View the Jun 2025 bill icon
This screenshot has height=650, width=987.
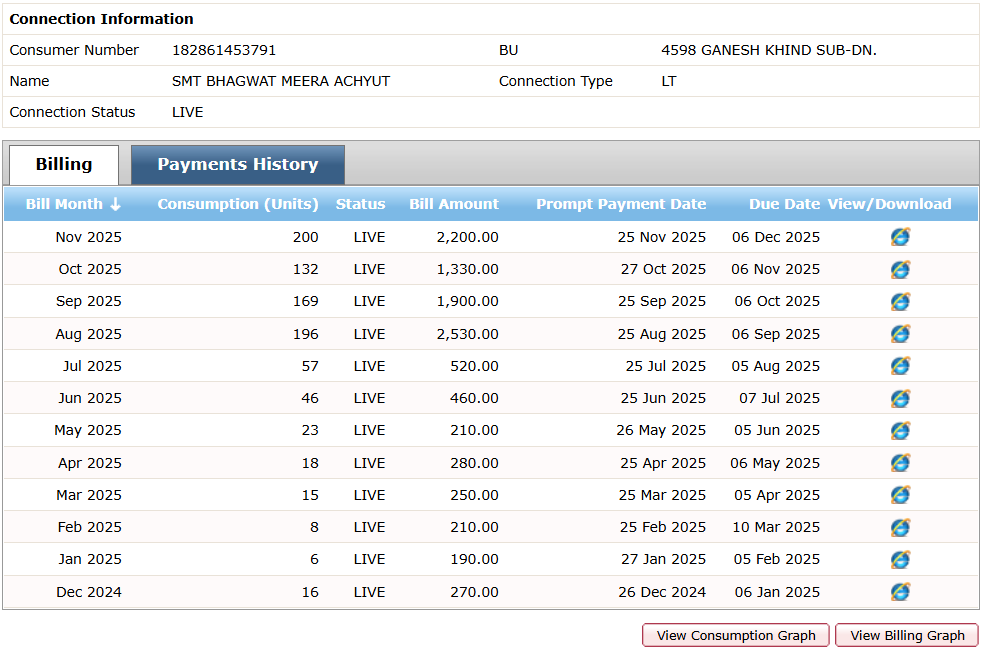pyautogui.click(x=900, y=398)
